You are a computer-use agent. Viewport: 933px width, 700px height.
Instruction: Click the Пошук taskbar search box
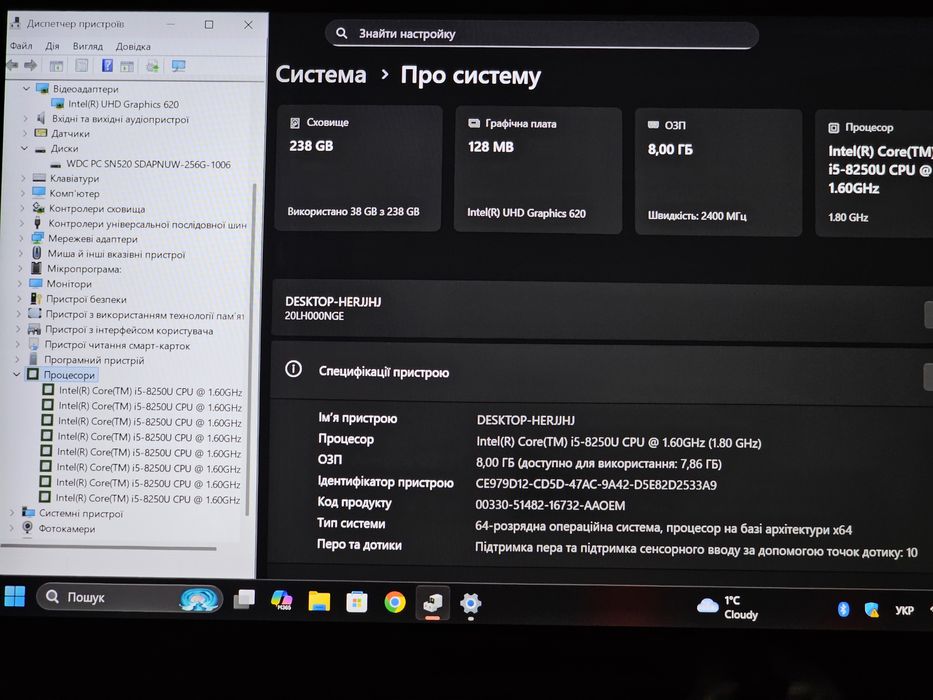(130, 597)
